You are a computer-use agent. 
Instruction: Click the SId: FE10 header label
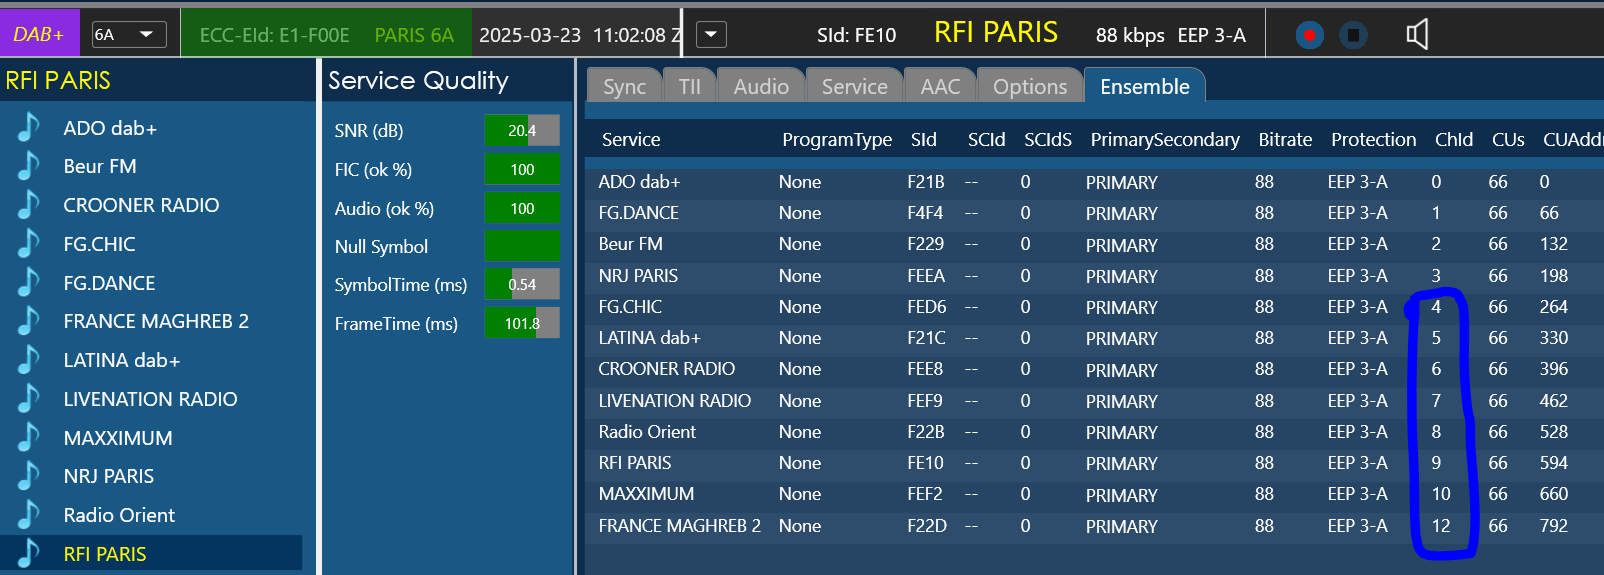[856, 35]
